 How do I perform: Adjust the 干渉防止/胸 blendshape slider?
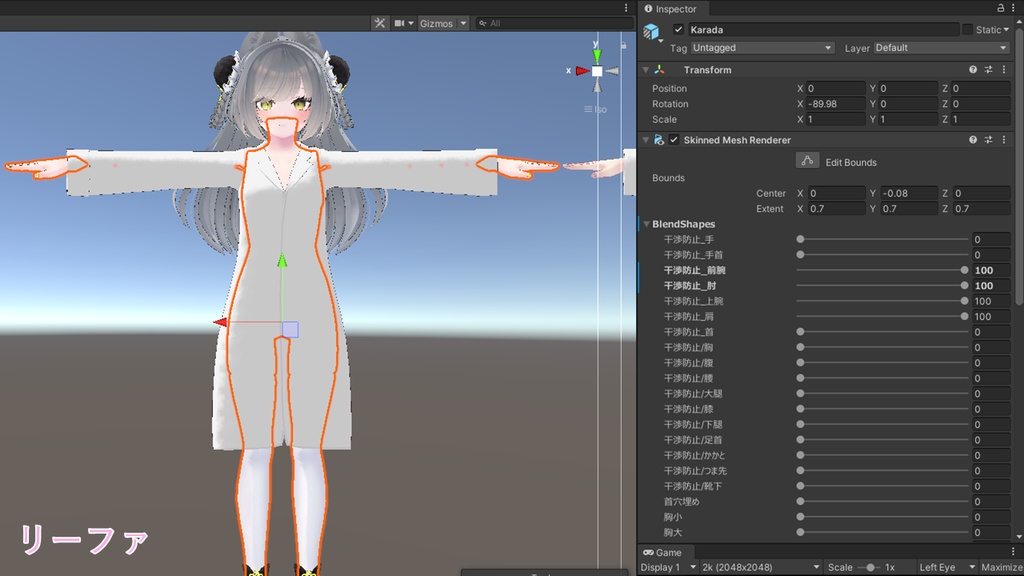(x=882, y=347)
